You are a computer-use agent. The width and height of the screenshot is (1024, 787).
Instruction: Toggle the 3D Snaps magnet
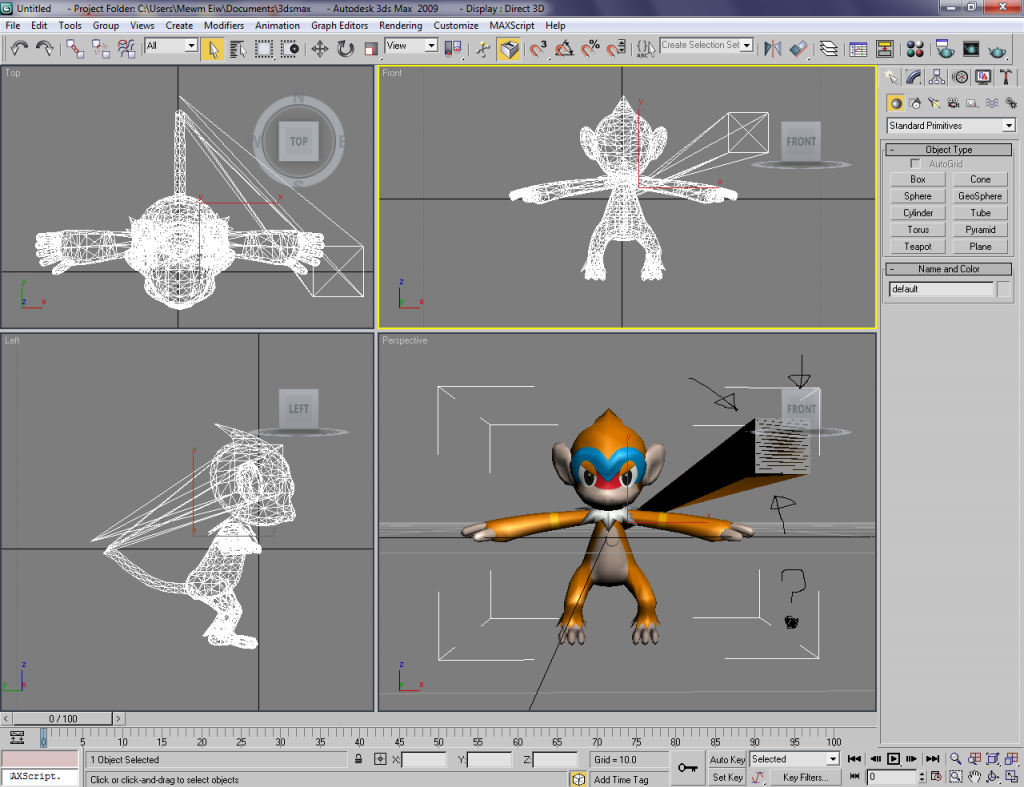(x=537, y=49)
